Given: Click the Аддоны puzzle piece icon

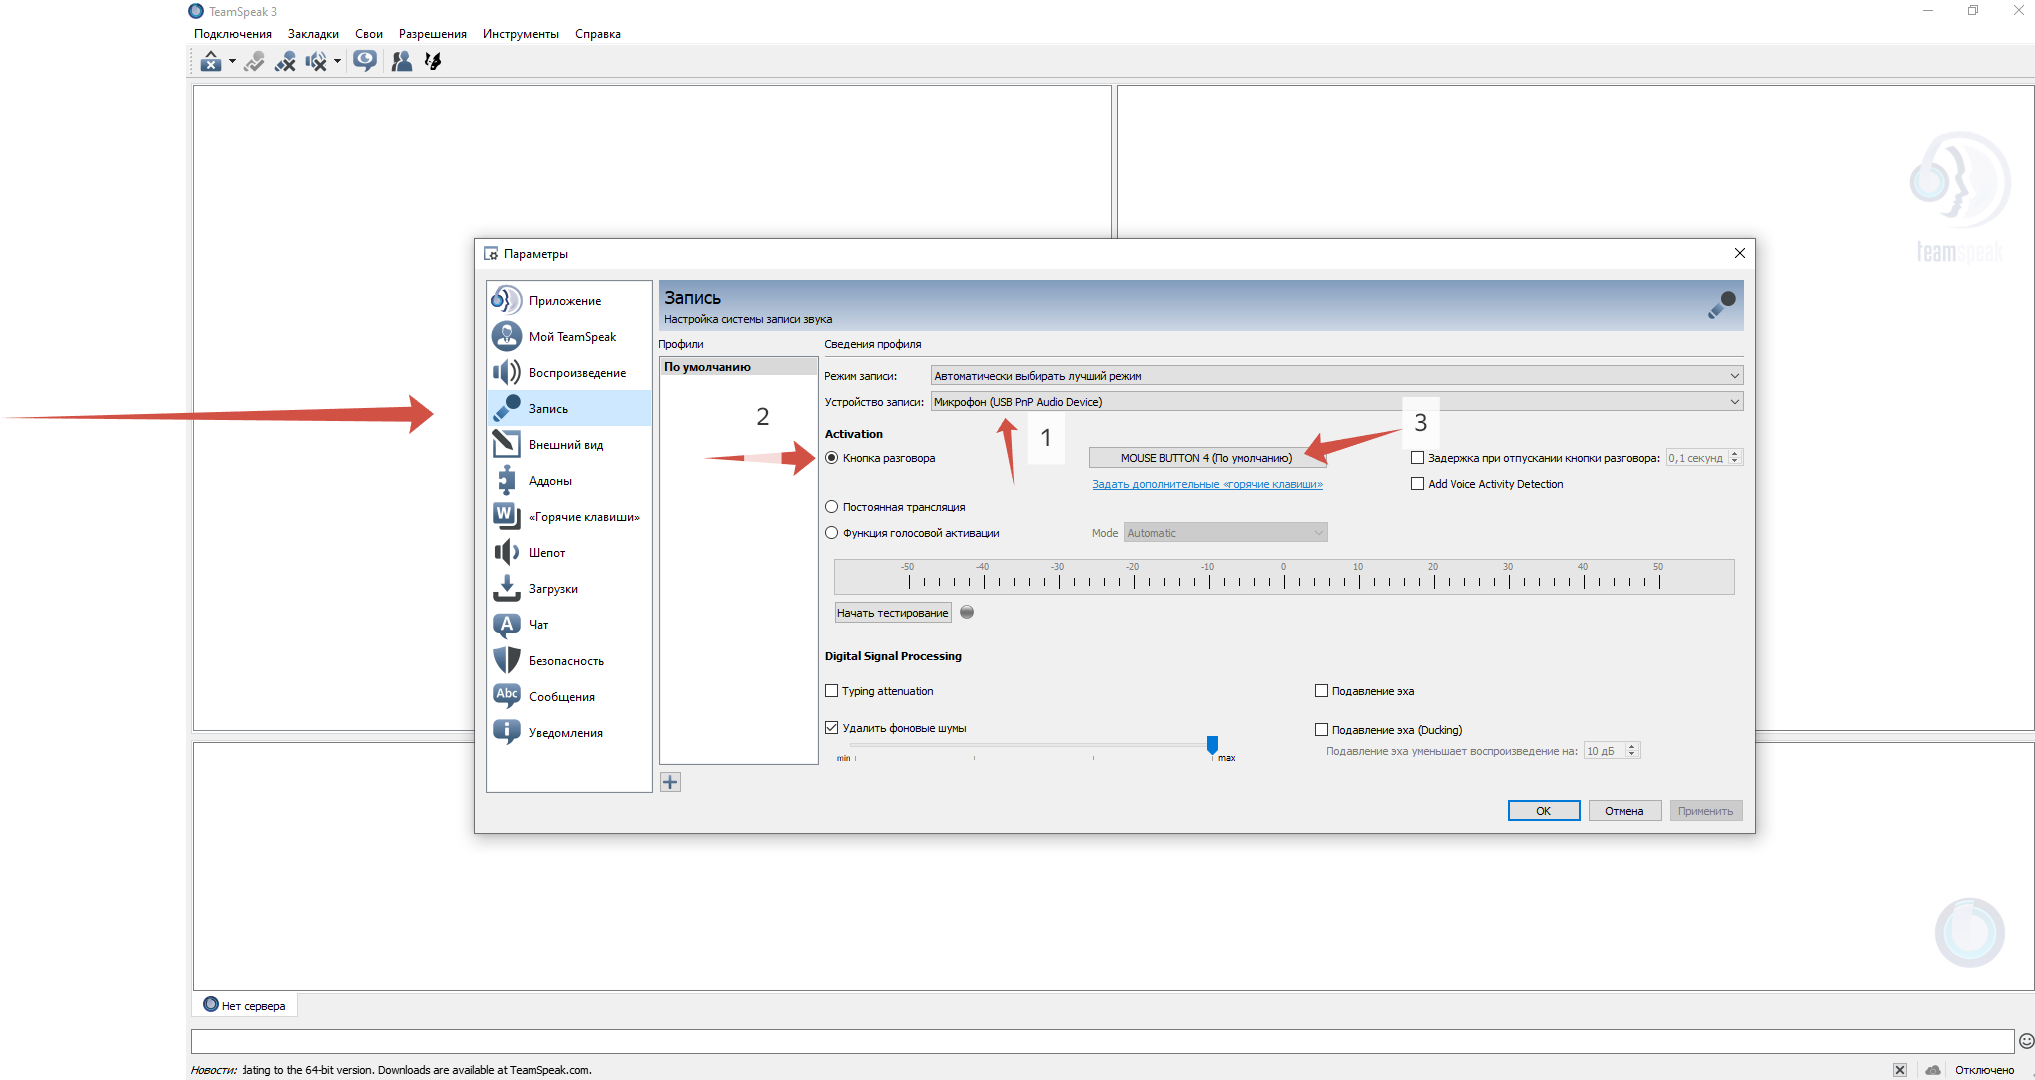Looking at the screenshot, I should (x=507, y=480).
